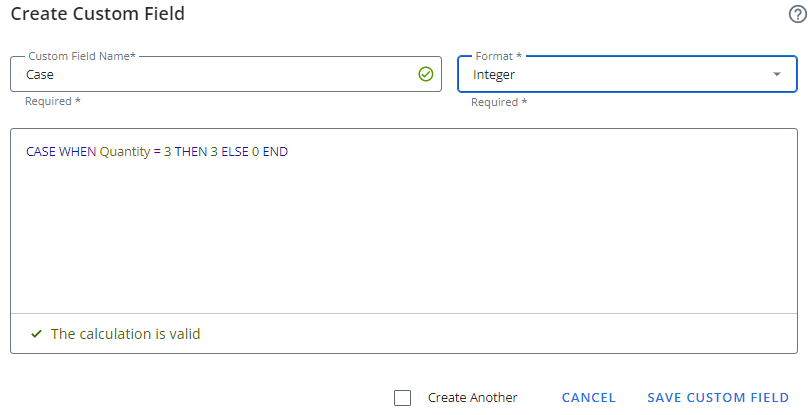Click "The calculation is valid" status text
Screen dimensions: 811x415
125,334
